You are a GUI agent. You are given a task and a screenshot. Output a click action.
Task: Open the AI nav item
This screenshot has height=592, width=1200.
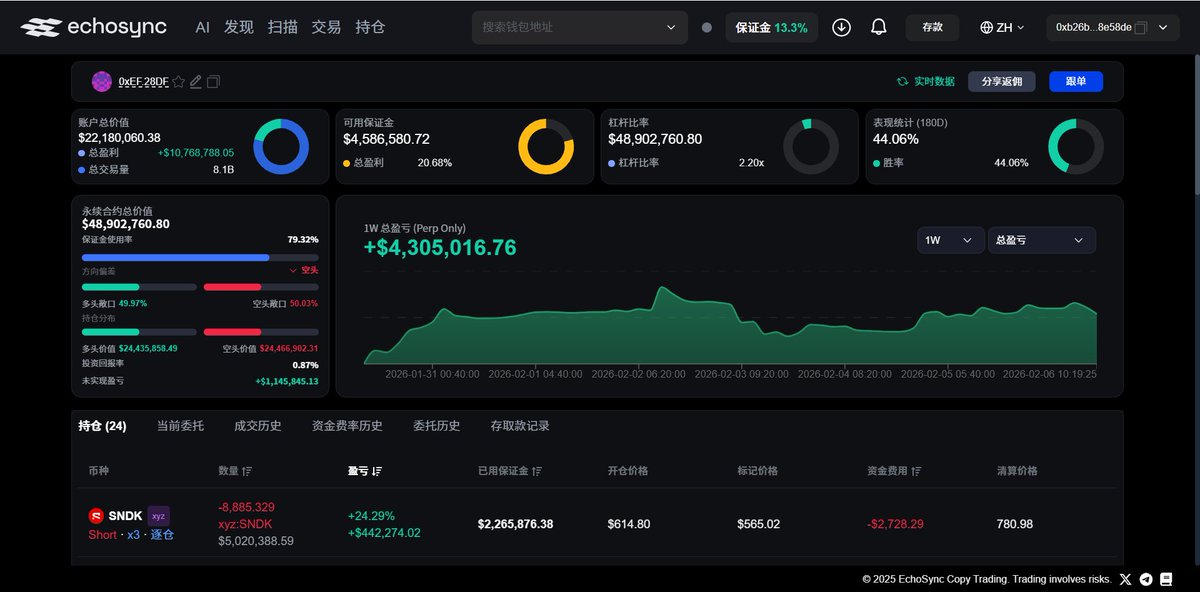pyautogui.click(x=203, y=27)
